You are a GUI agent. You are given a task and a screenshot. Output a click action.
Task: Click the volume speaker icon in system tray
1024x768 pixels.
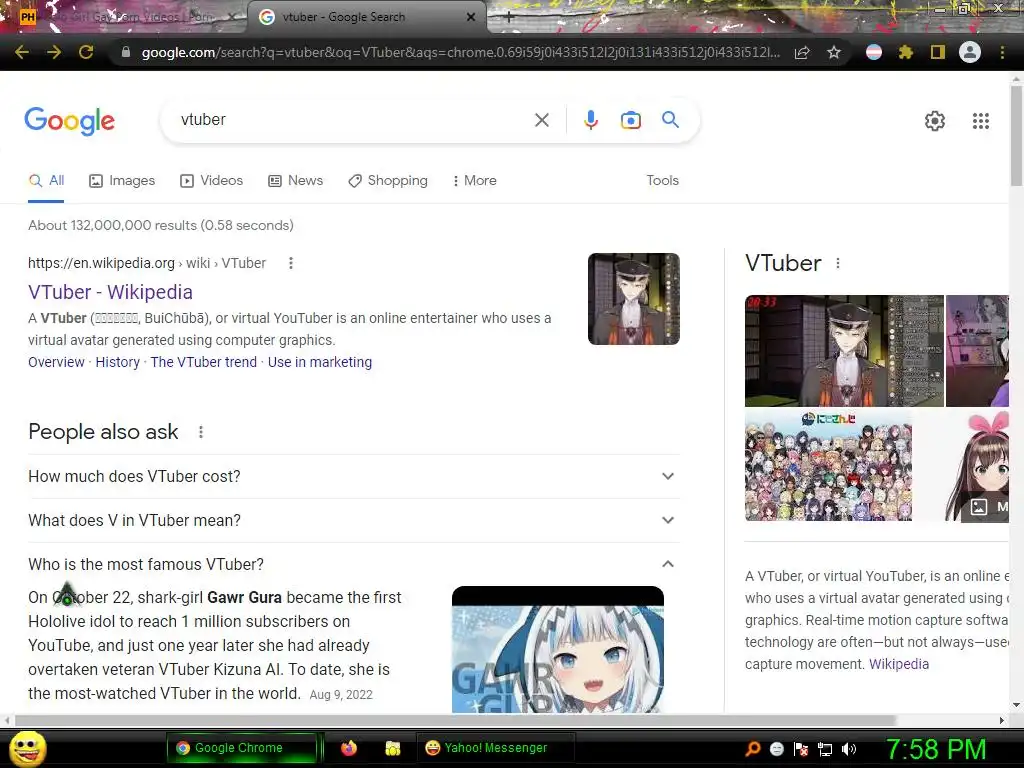coord(848,749)
